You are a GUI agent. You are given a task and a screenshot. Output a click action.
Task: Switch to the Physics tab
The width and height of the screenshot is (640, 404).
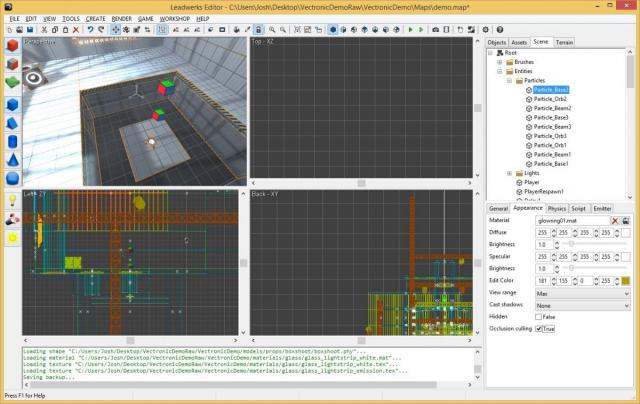pos(556,208)
